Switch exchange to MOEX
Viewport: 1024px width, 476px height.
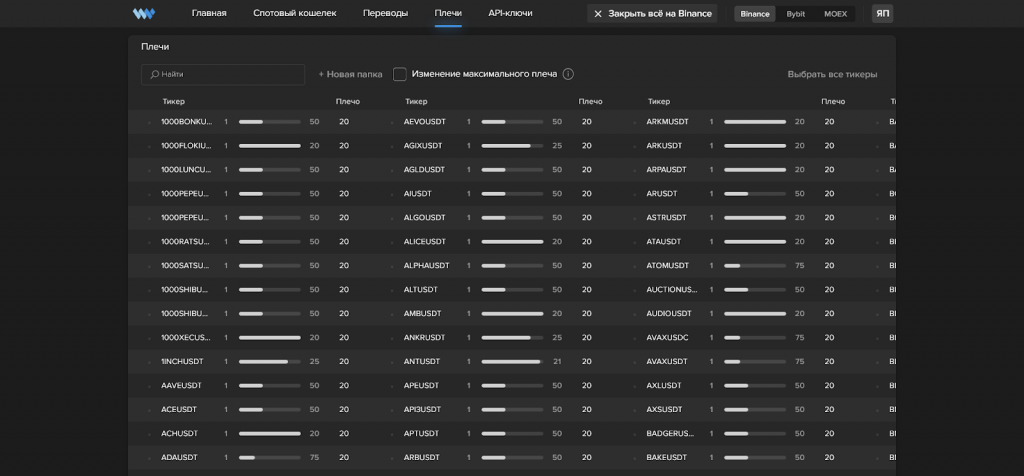pyautogui.click(x=835, y=14)
